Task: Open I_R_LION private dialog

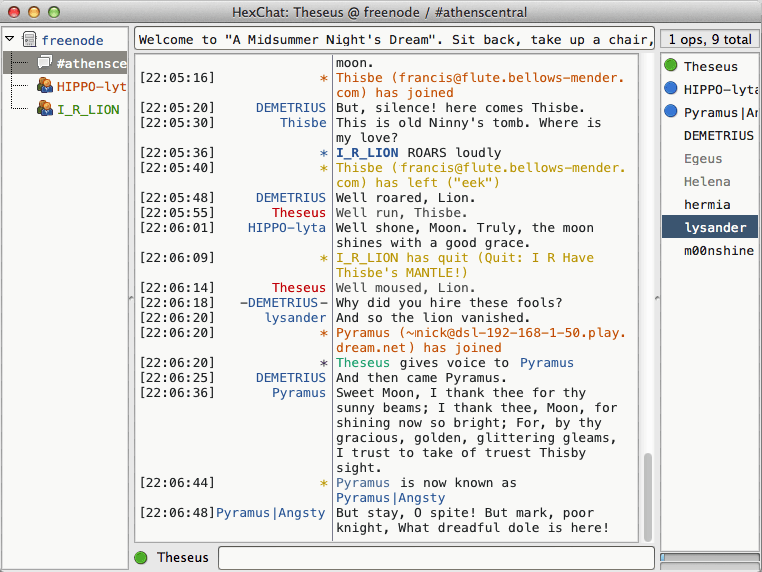Action: point(88,110)
